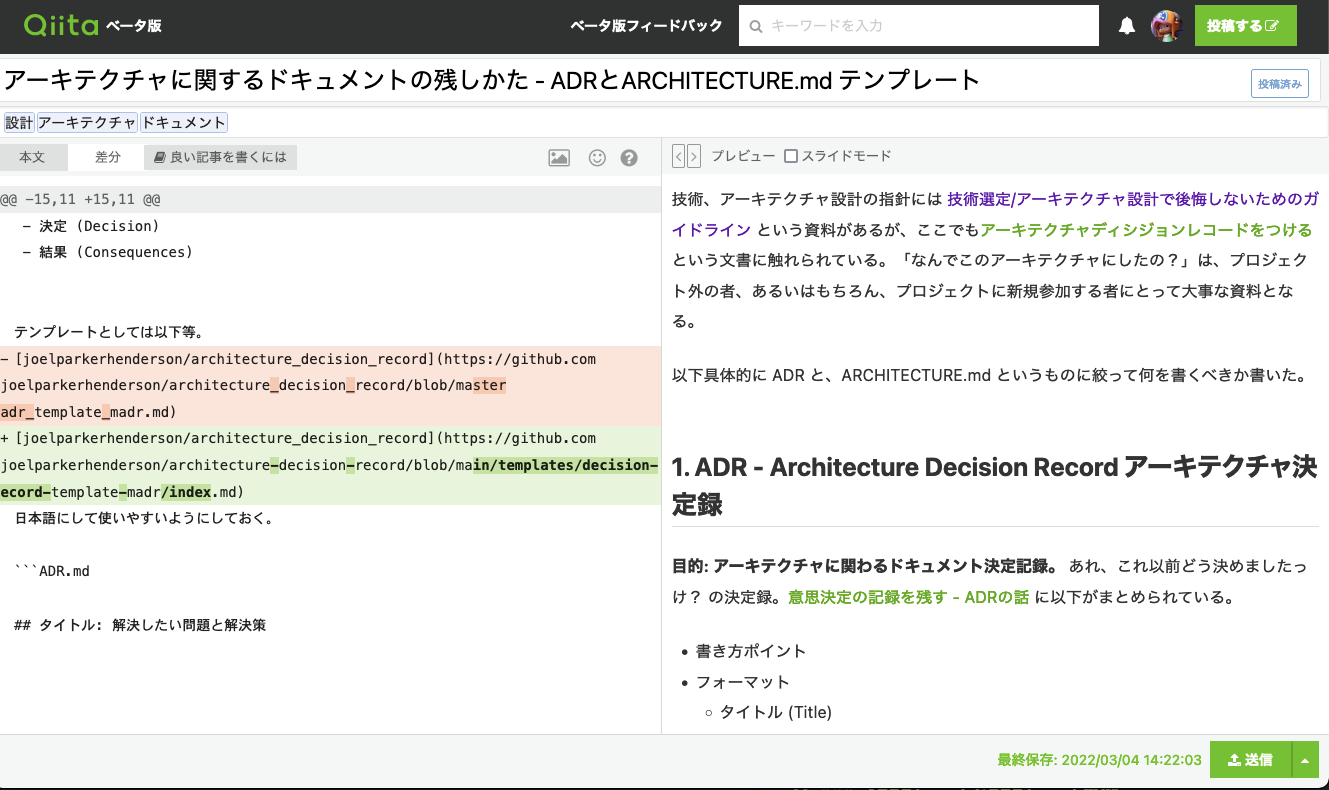
Task: Open the emoji picker smiley icon
Action: [597, 157]
